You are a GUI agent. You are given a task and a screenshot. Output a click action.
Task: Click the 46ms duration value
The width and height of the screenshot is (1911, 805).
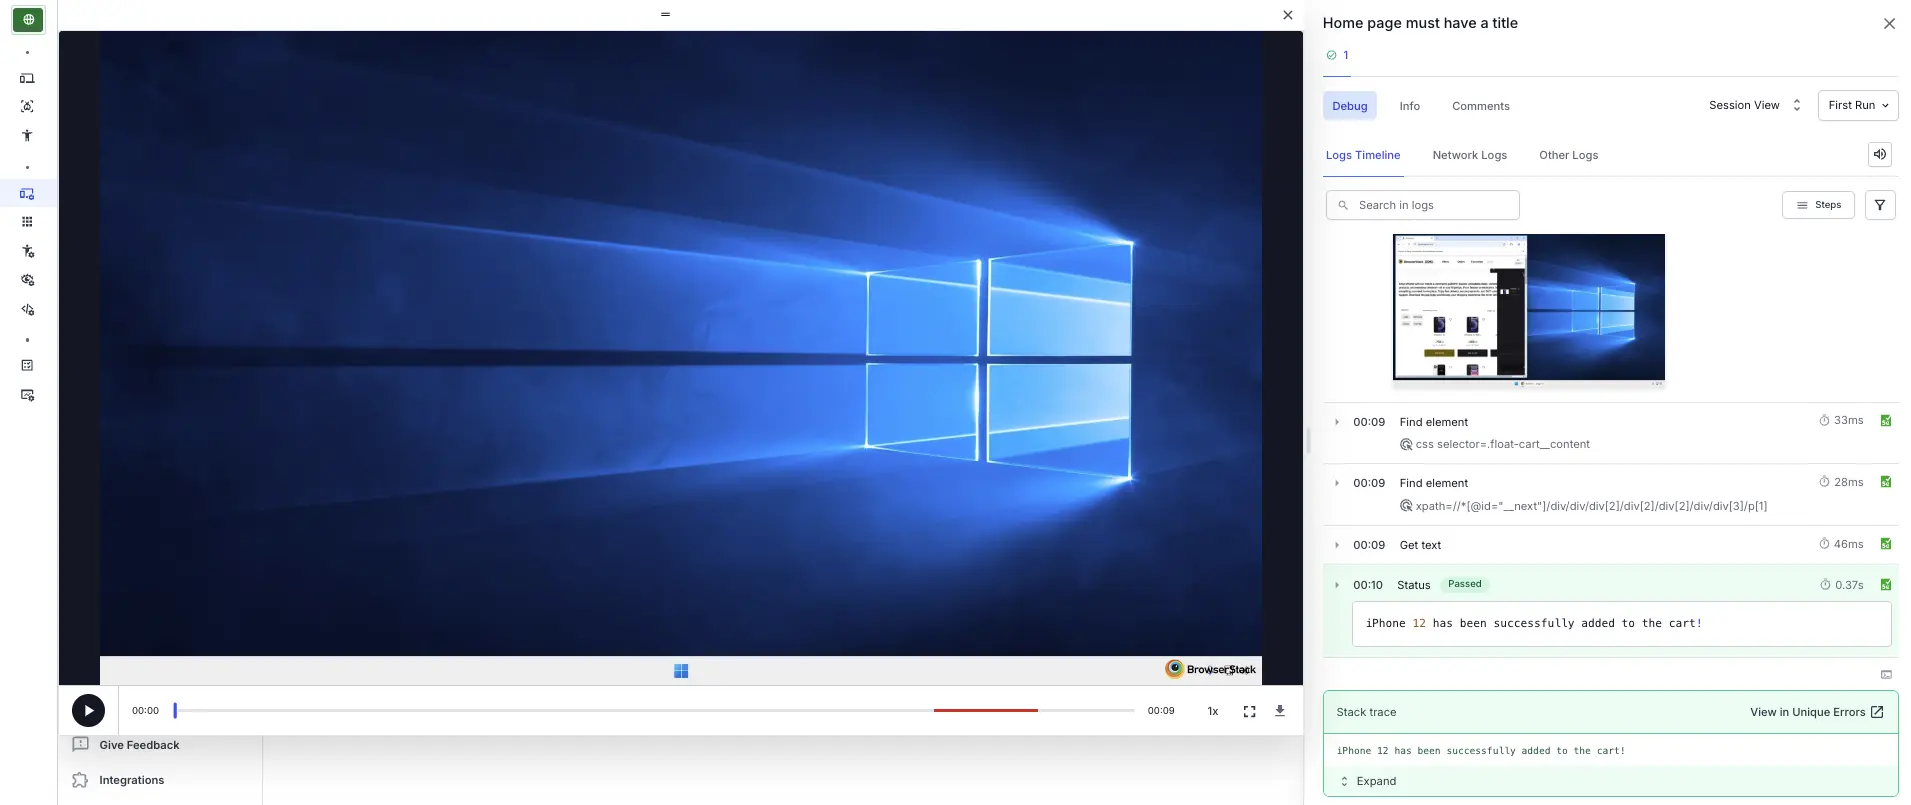point(1848,545)
